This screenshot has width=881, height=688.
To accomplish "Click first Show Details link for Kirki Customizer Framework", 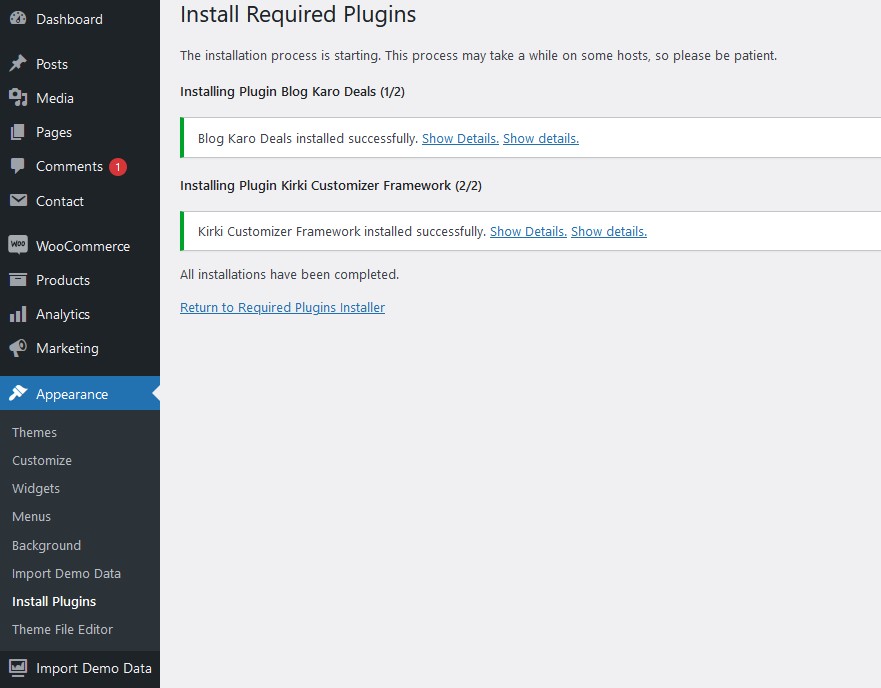I will (x=528, y=231).
